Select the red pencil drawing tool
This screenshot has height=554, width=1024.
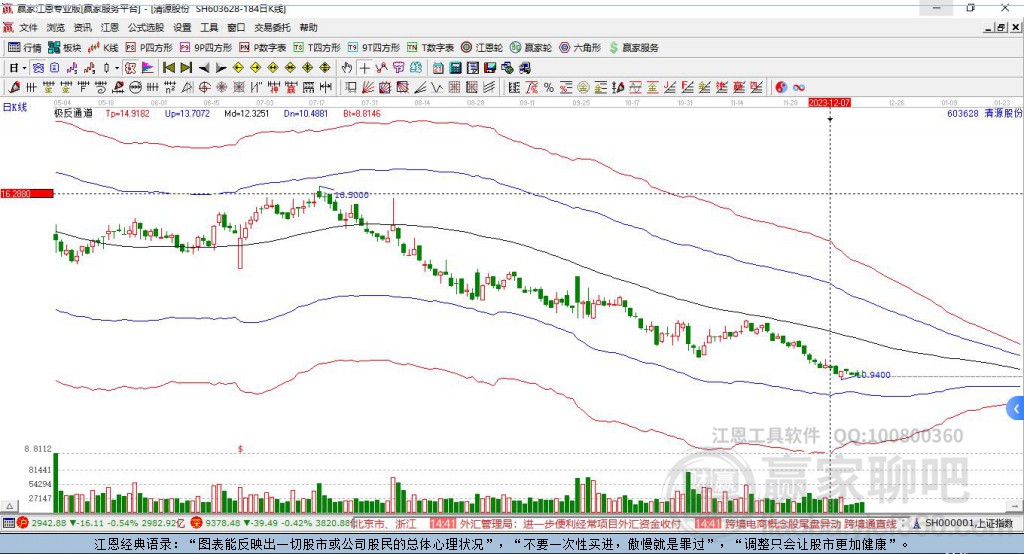(x=14, y=87)
